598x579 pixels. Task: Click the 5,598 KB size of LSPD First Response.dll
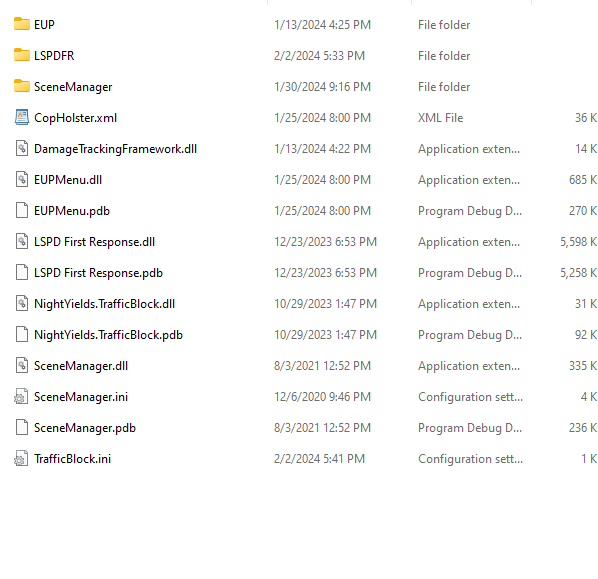(579, 242)
